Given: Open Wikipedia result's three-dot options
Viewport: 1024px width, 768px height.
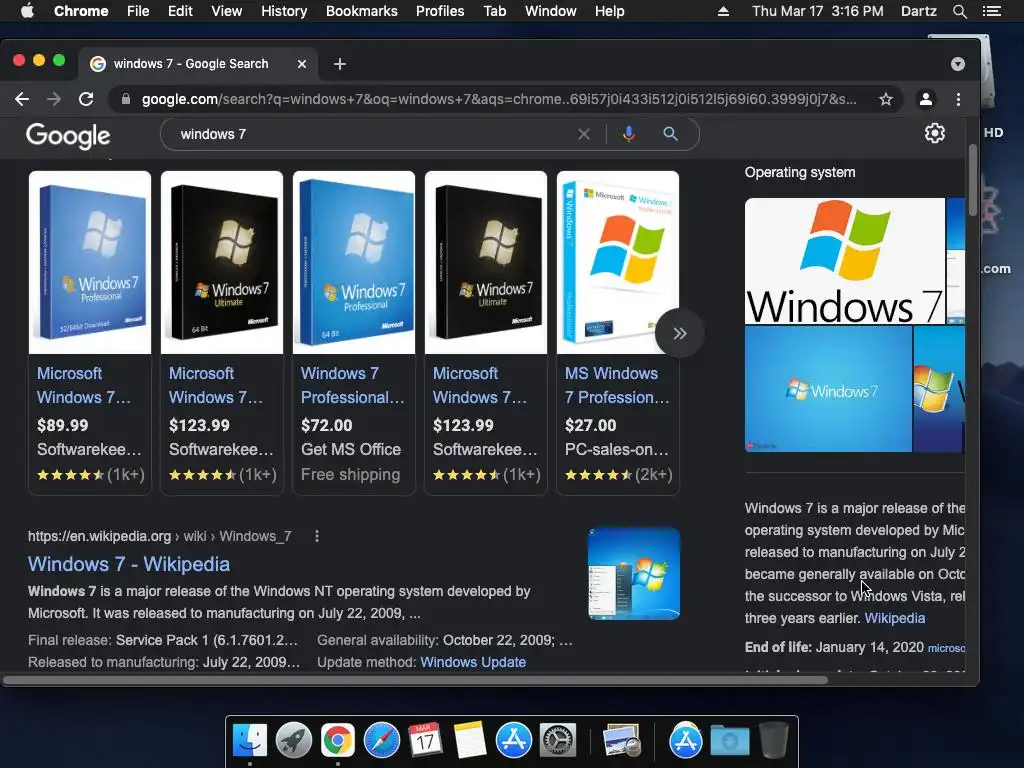Looking at the screenshot, I should pyautogui.click(x=317, y=536).
